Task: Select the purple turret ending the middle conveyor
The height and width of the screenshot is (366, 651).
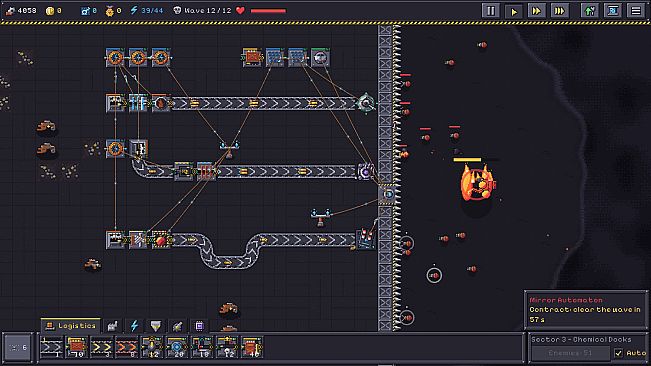Action: click(x=365, y=171)
